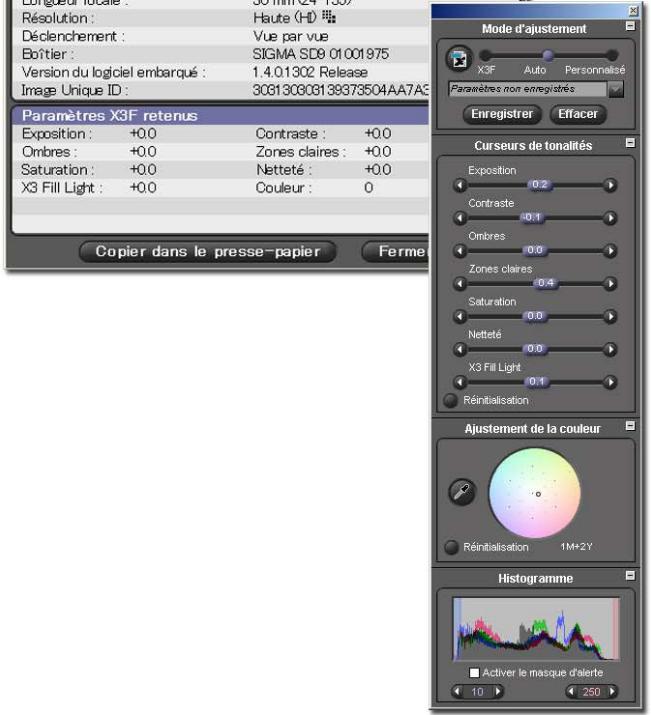This screenshot has height=715, width=651.
Task: Click the Ombres slider handle 0.0
Action: coord(534,250)
